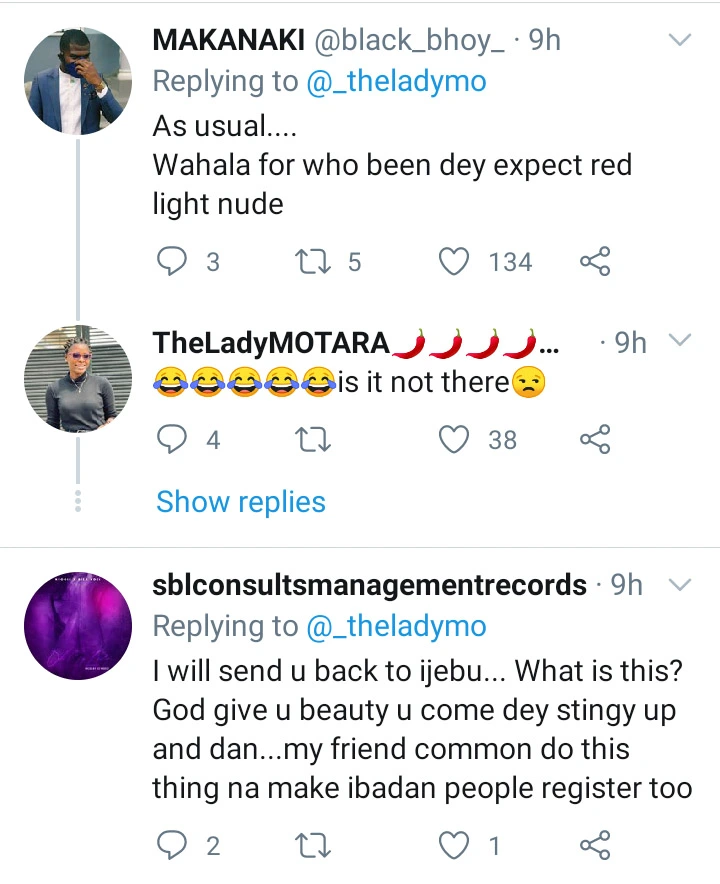Open sblconsultsmanagementrecords' purple avatar
Screen dimensions: 720x884
point(78,622)
